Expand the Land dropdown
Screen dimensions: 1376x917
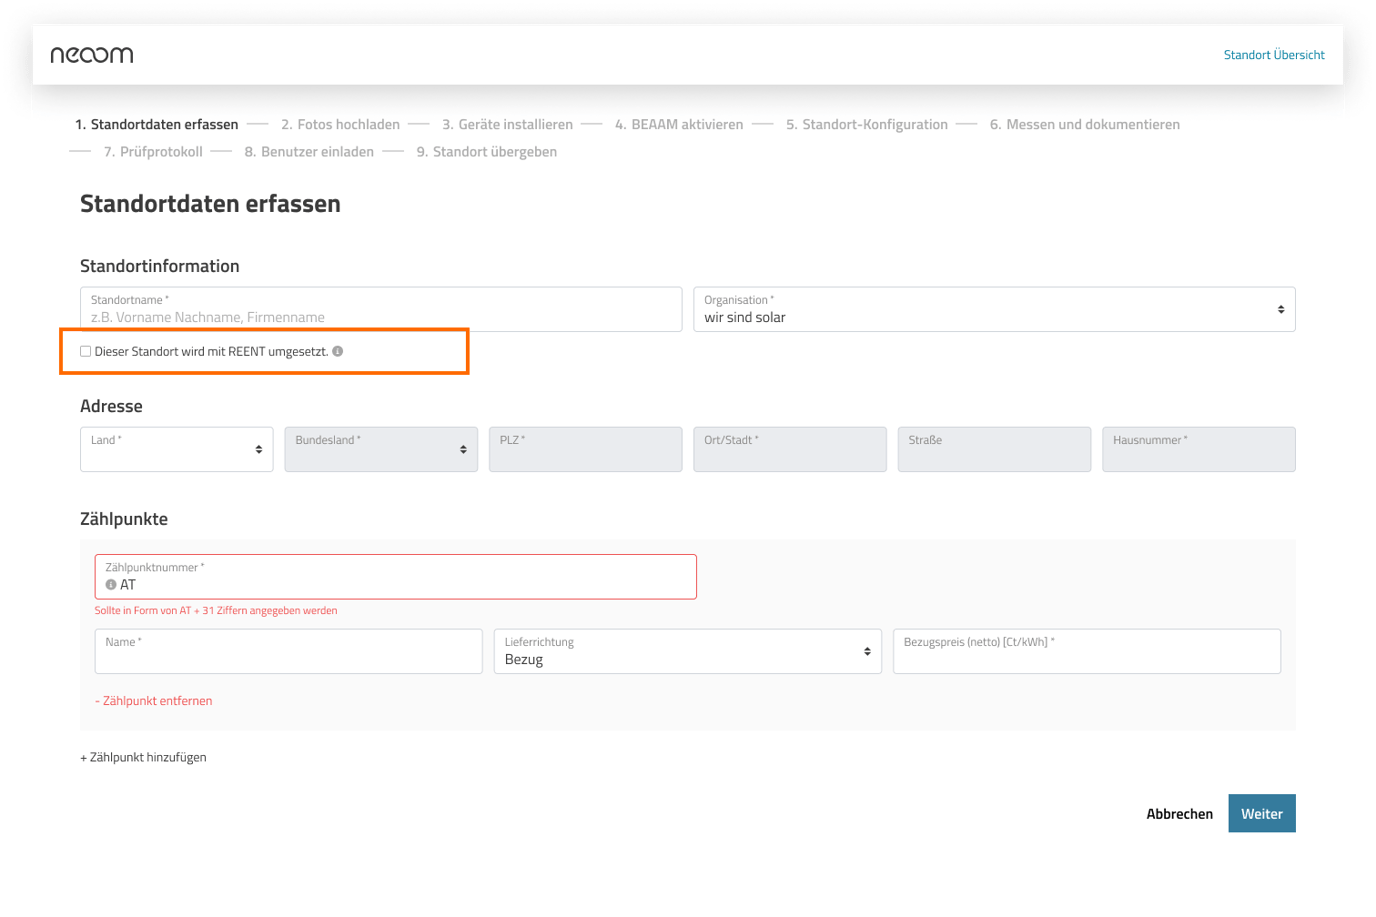click(x=177, y=450)
